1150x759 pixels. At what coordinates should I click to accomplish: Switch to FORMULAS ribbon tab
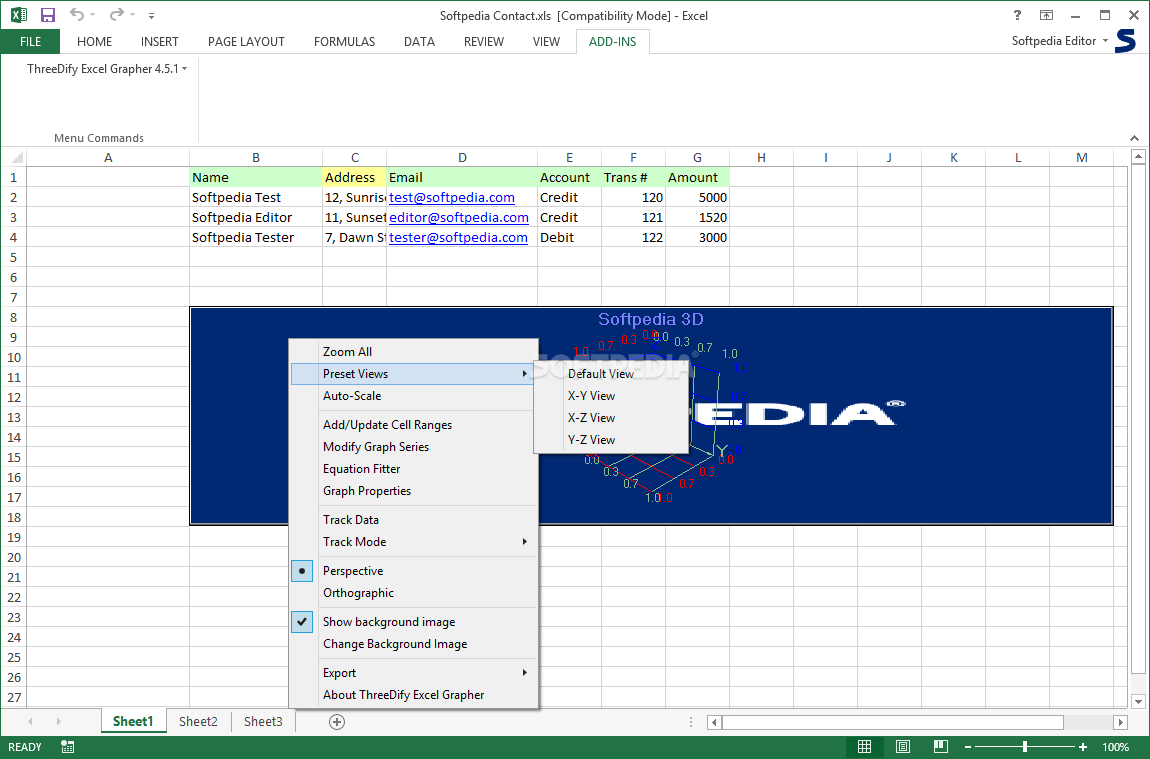(x=345, y=42)
